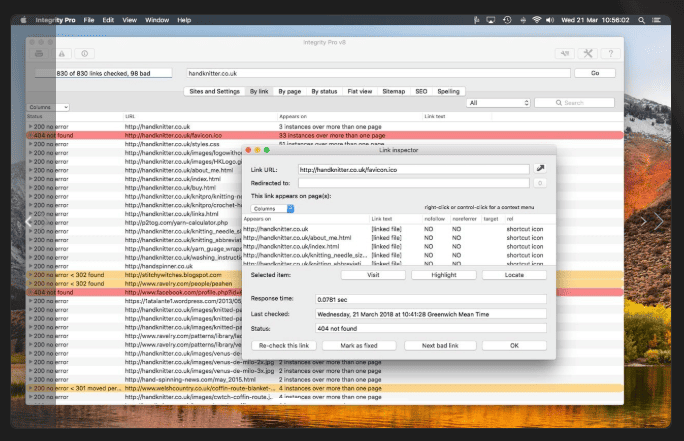Click the Link URL field
The height and width of the screenshot is (441, 684).
point(414,170)
